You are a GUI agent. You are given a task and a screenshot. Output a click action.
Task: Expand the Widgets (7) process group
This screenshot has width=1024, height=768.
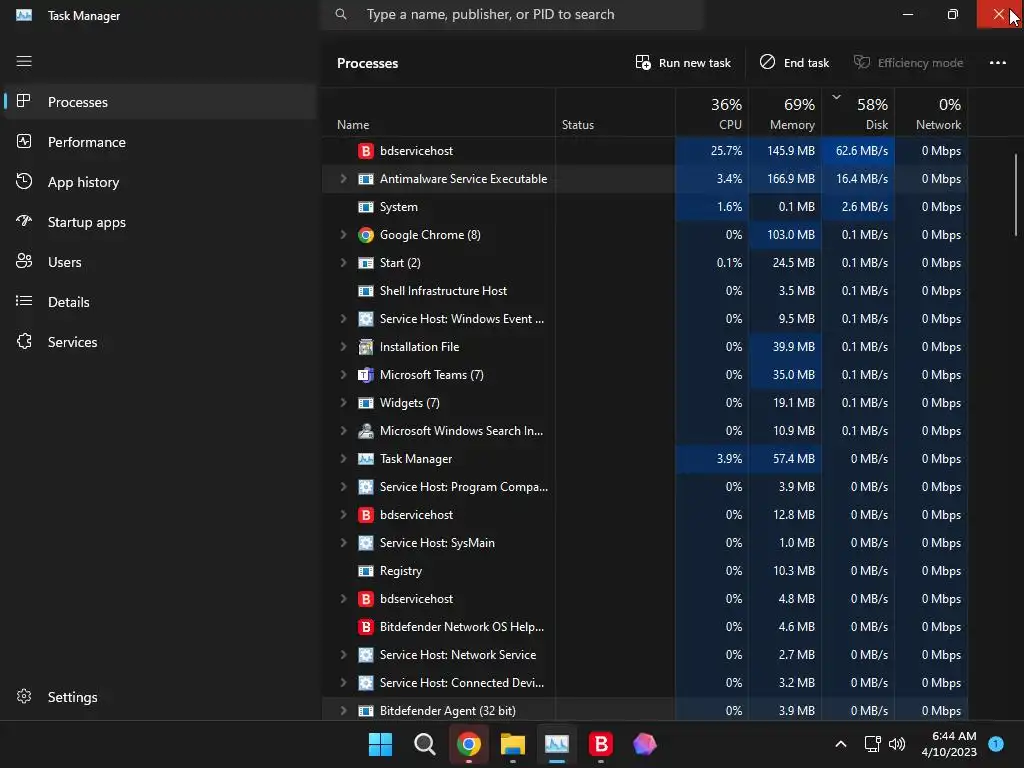point(344,403)
